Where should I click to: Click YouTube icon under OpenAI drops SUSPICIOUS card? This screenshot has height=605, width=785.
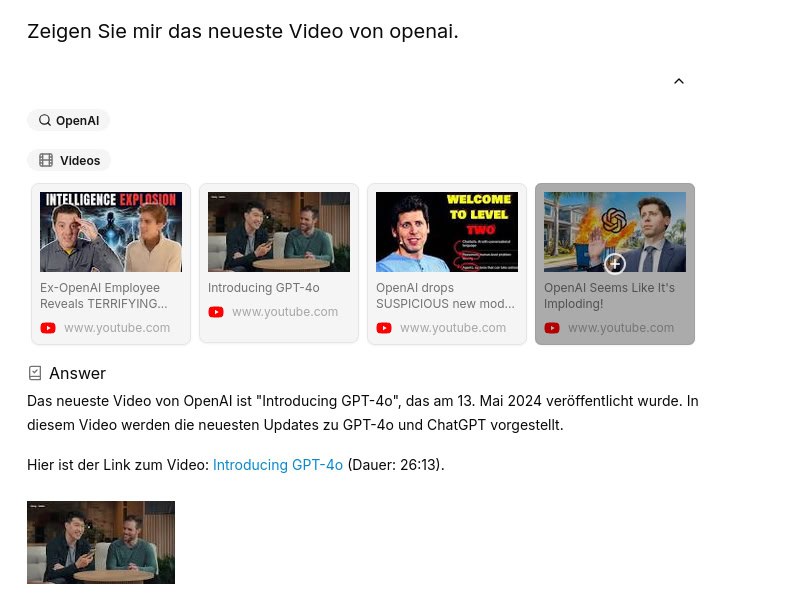point(384,328)
